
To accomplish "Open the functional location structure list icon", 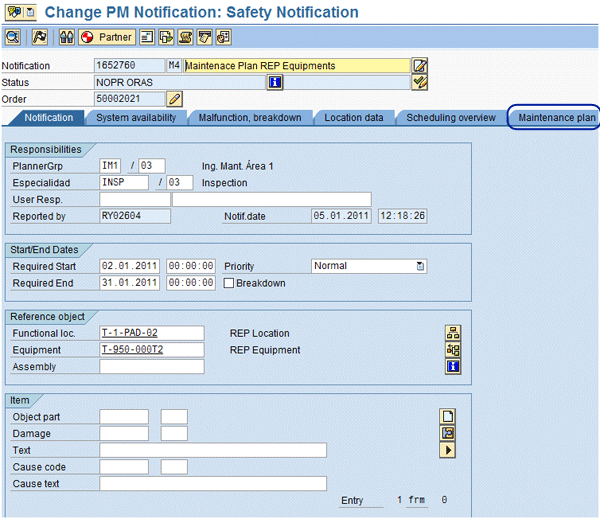I will point(453,333).
